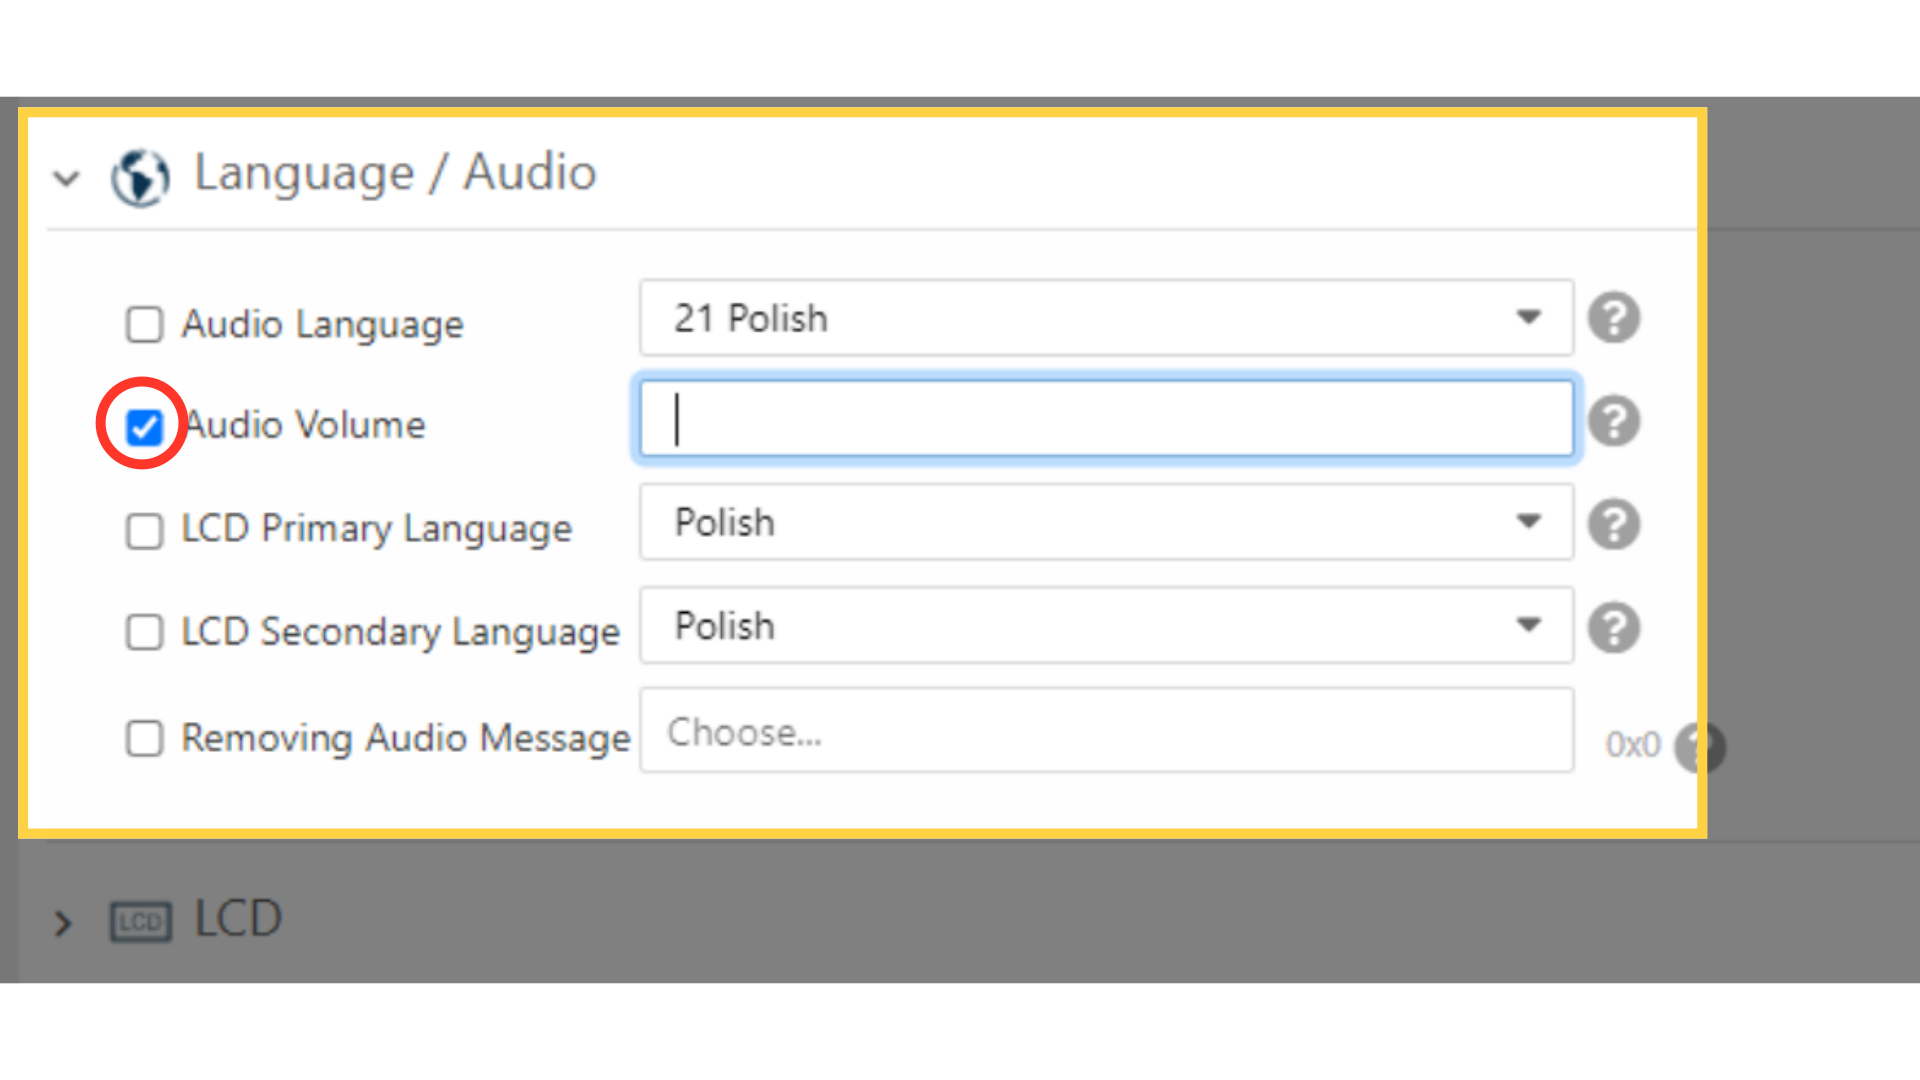
Task: Click the 0x0 value text
Action: pos(1633,745)
